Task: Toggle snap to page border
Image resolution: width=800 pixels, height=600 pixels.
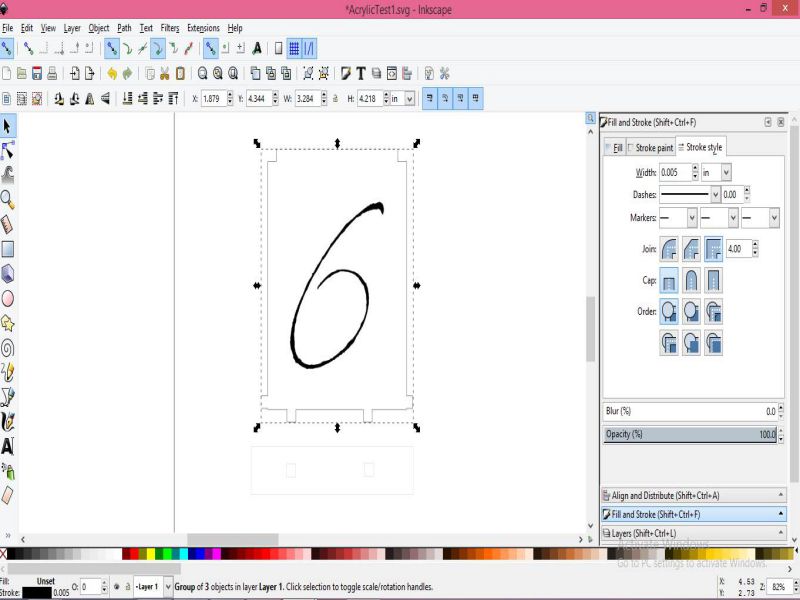Action: tap(278, 48)
